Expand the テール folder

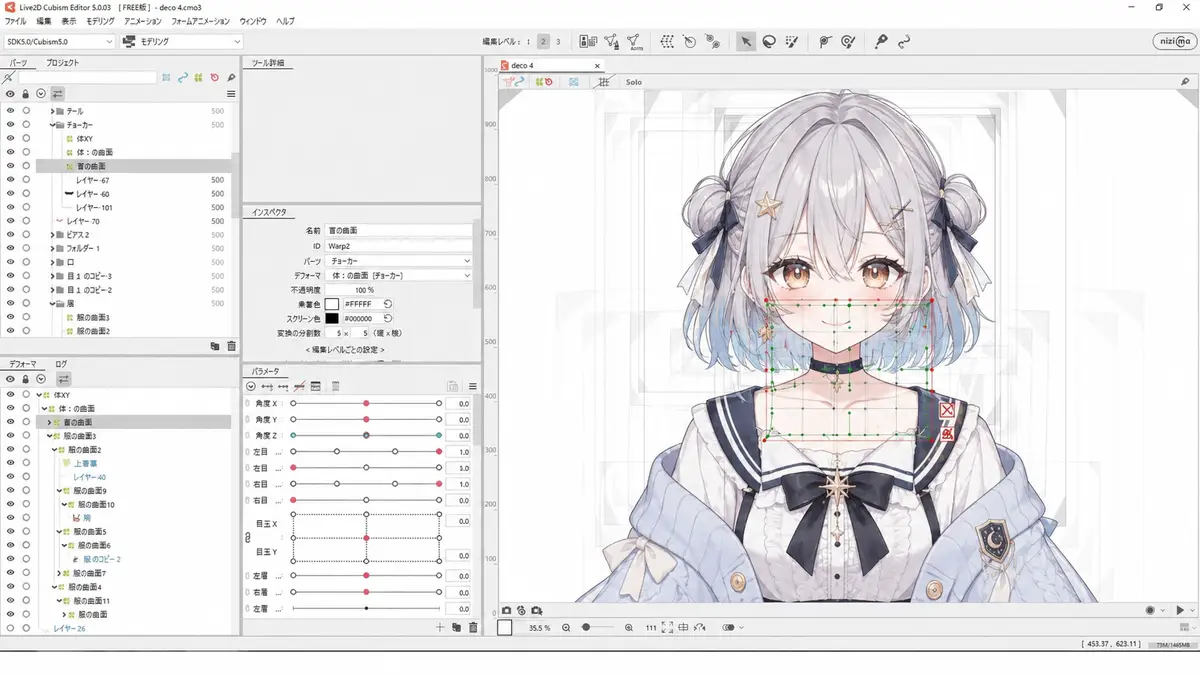coord(52,111)
